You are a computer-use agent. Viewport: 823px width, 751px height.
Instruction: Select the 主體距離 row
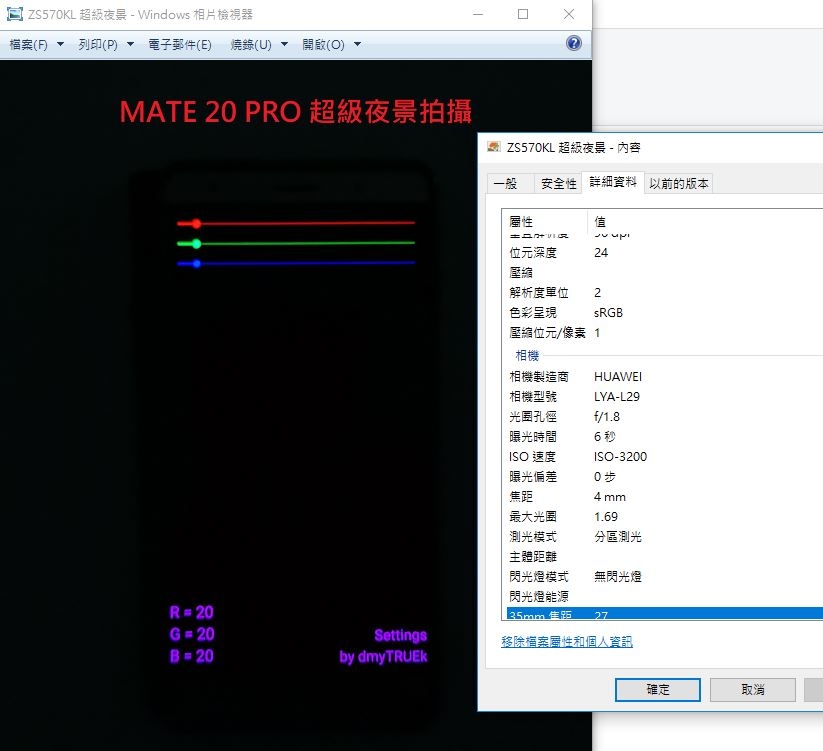point(664,556)
